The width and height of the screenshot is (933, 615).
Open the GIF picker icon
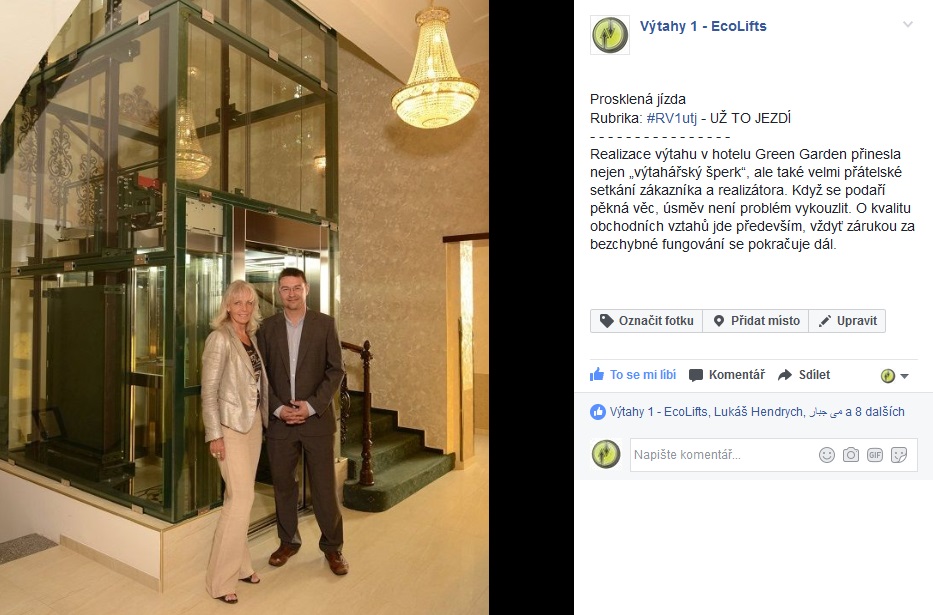click(x=875, y=455)
